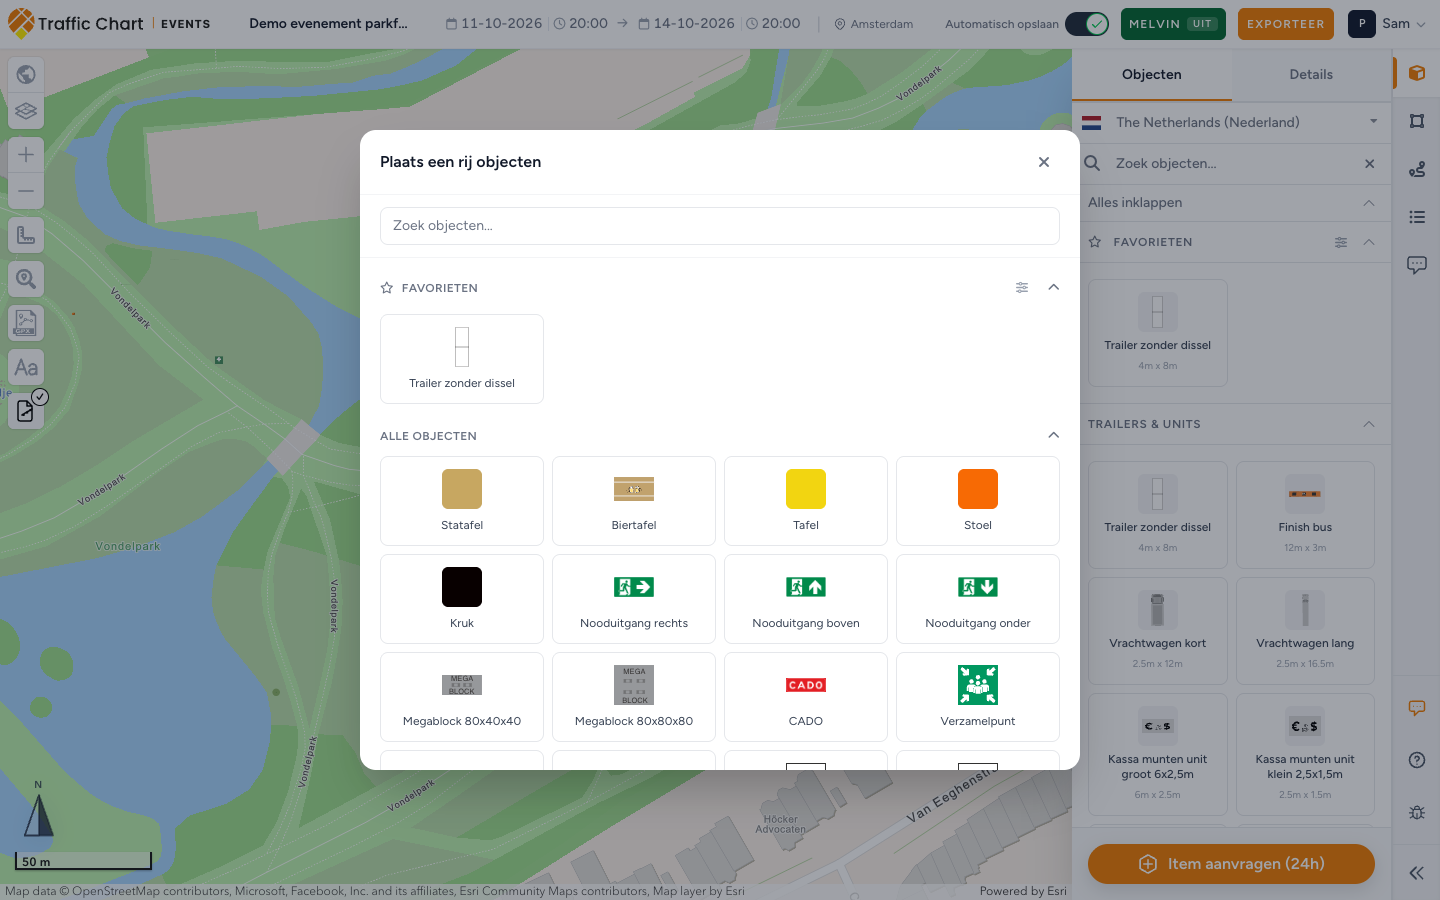
Task: Open the globe basemap tool
Action: [26, 74]
